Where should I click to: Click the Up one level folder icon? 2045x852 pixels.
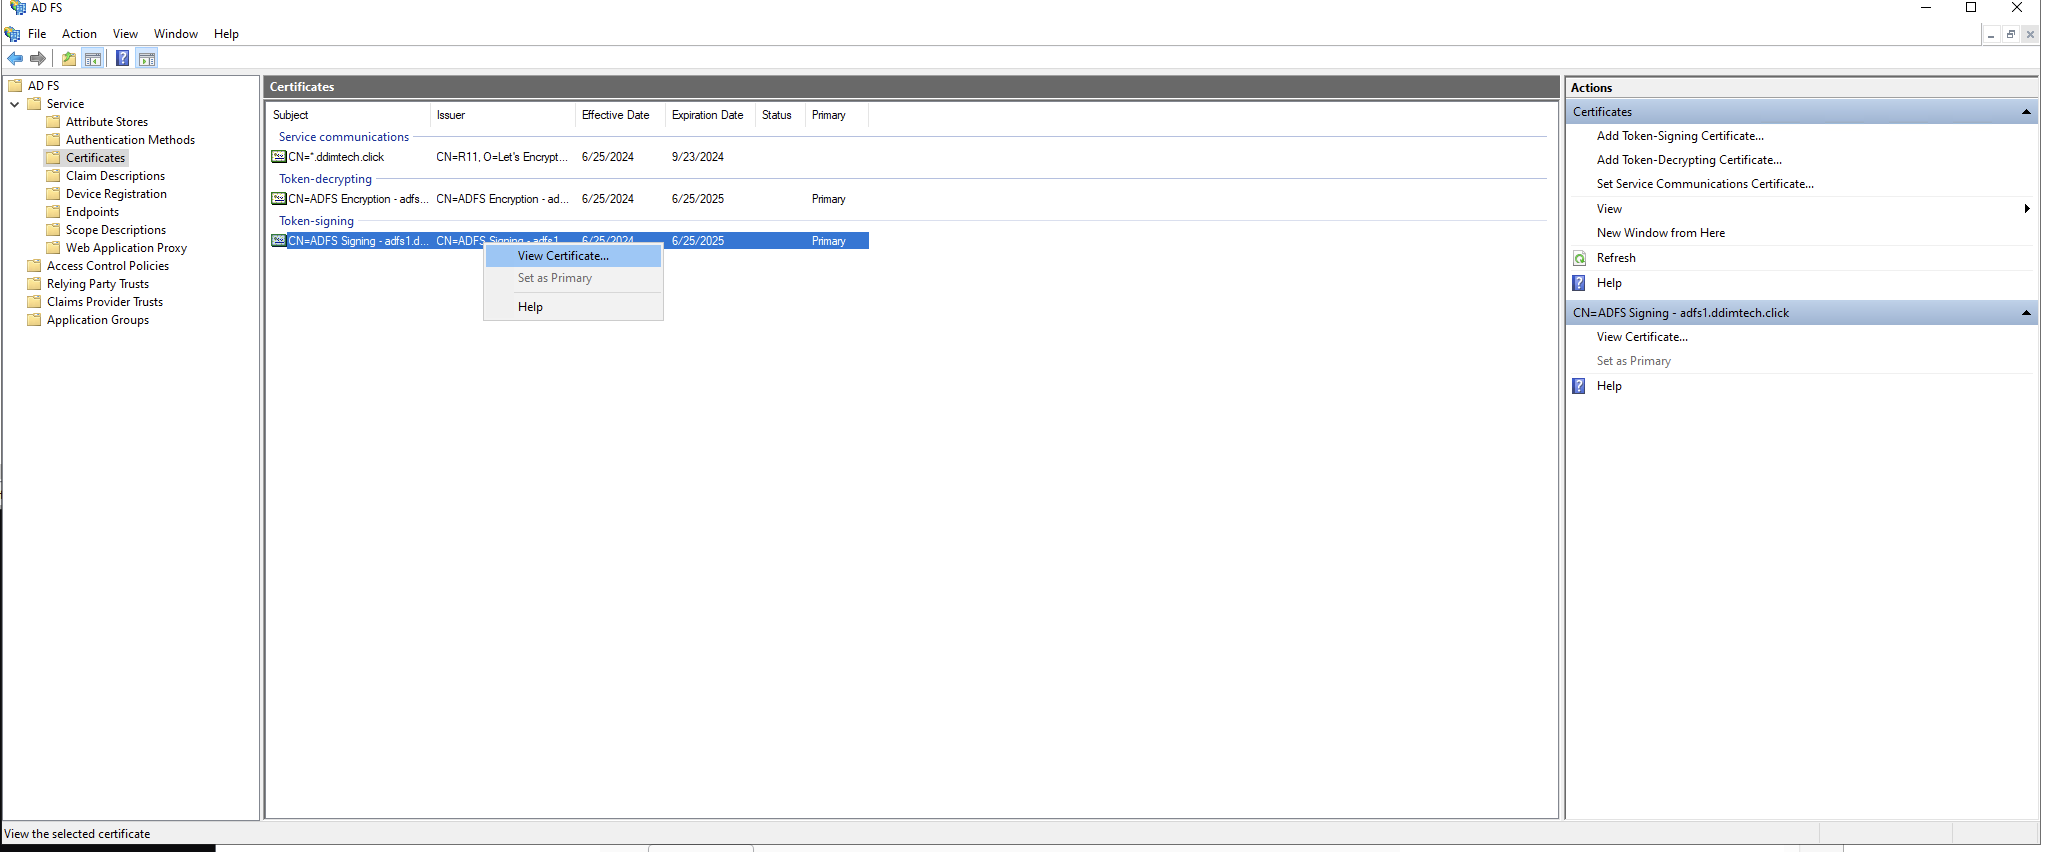click(69, 58)
